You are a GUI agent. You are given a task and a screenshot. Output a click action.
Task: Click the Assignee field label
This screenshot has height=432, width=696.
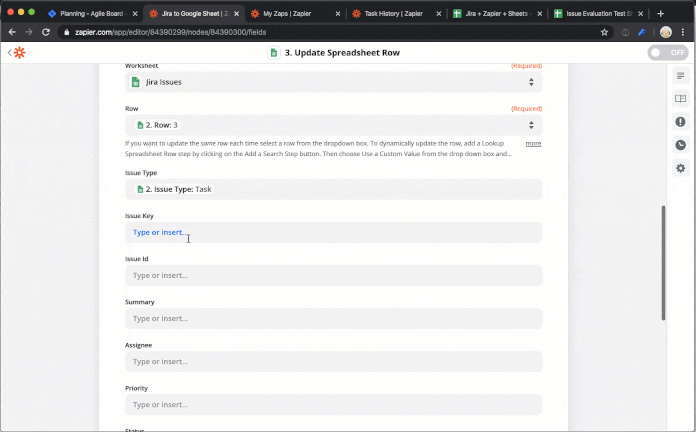coord(138,345)
